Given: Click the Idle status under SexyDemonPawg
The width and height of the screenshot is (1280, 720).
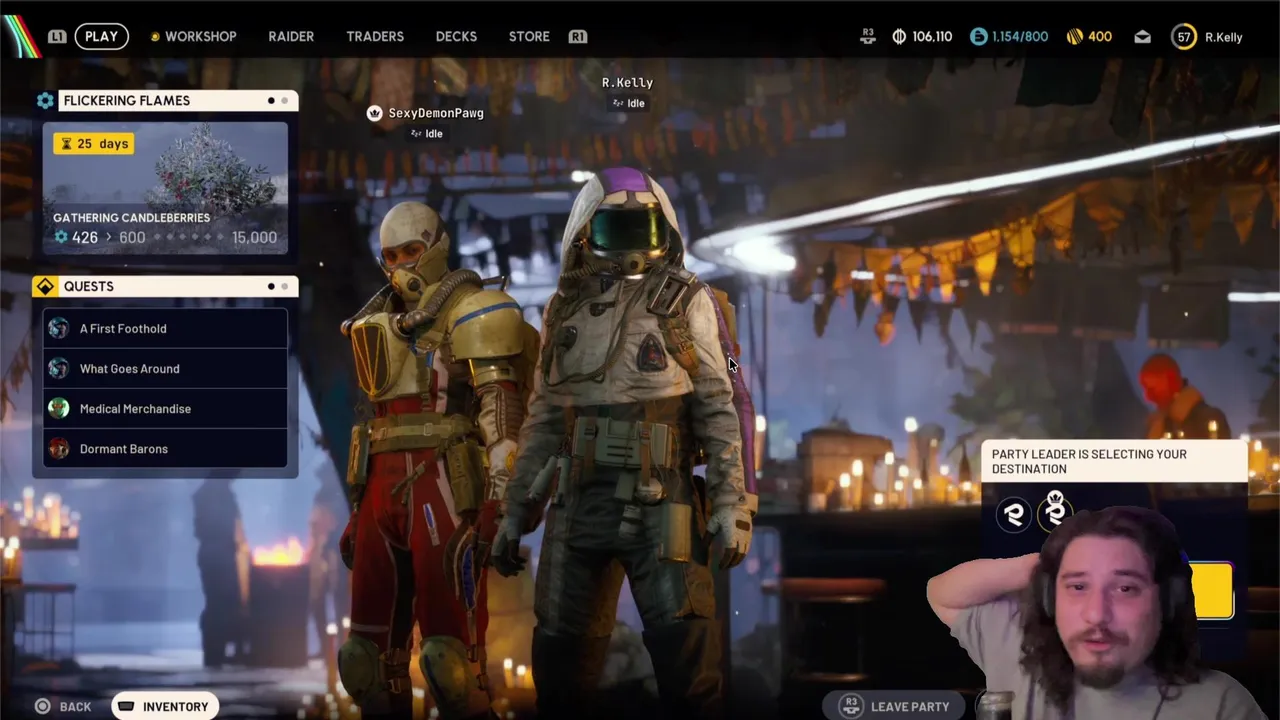Looking at the screenshot, I should [427, 134].
